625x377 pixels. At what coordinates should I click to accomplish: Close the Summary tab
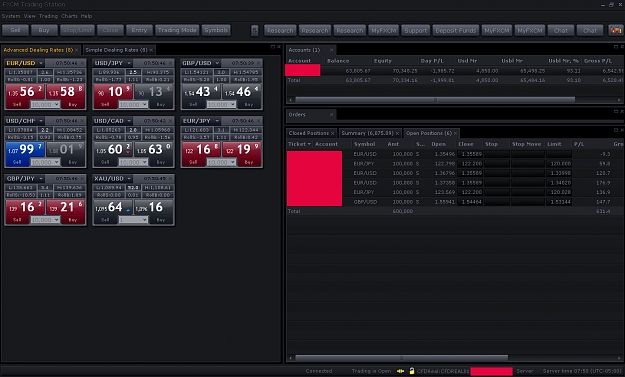397,134
